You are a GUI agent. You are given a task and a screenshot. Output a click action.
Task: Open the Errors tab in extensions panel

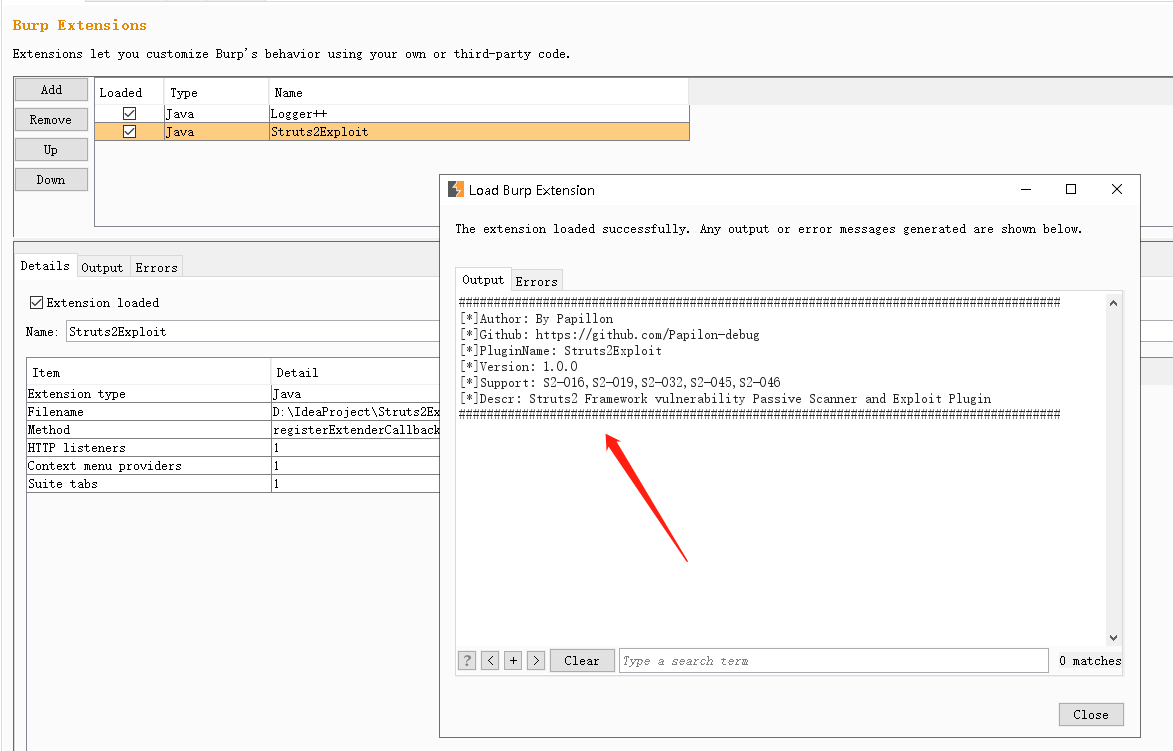[x=156, y=267]
